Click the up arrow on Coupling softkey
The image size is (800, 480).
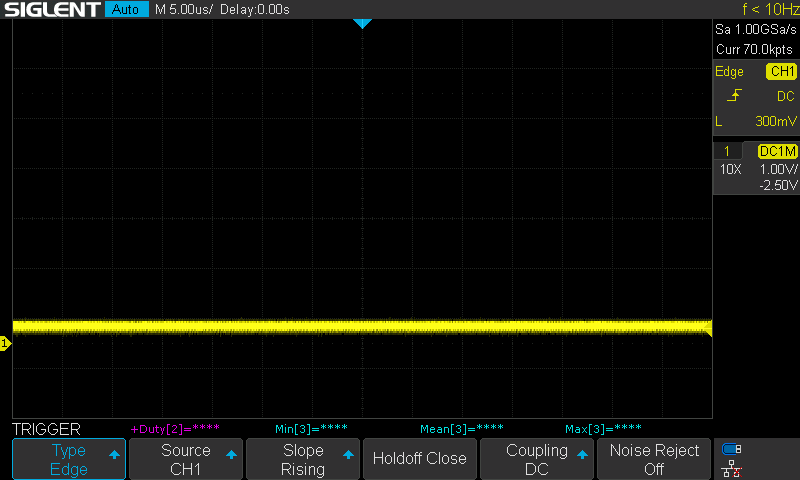582,454
